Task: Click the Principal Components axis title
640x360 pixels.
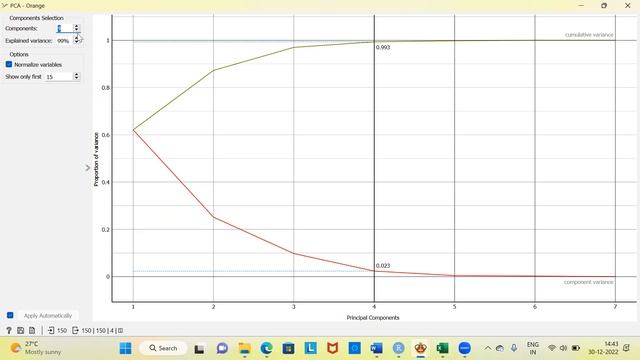Action: pyautogui.click(x=373, y=318)
